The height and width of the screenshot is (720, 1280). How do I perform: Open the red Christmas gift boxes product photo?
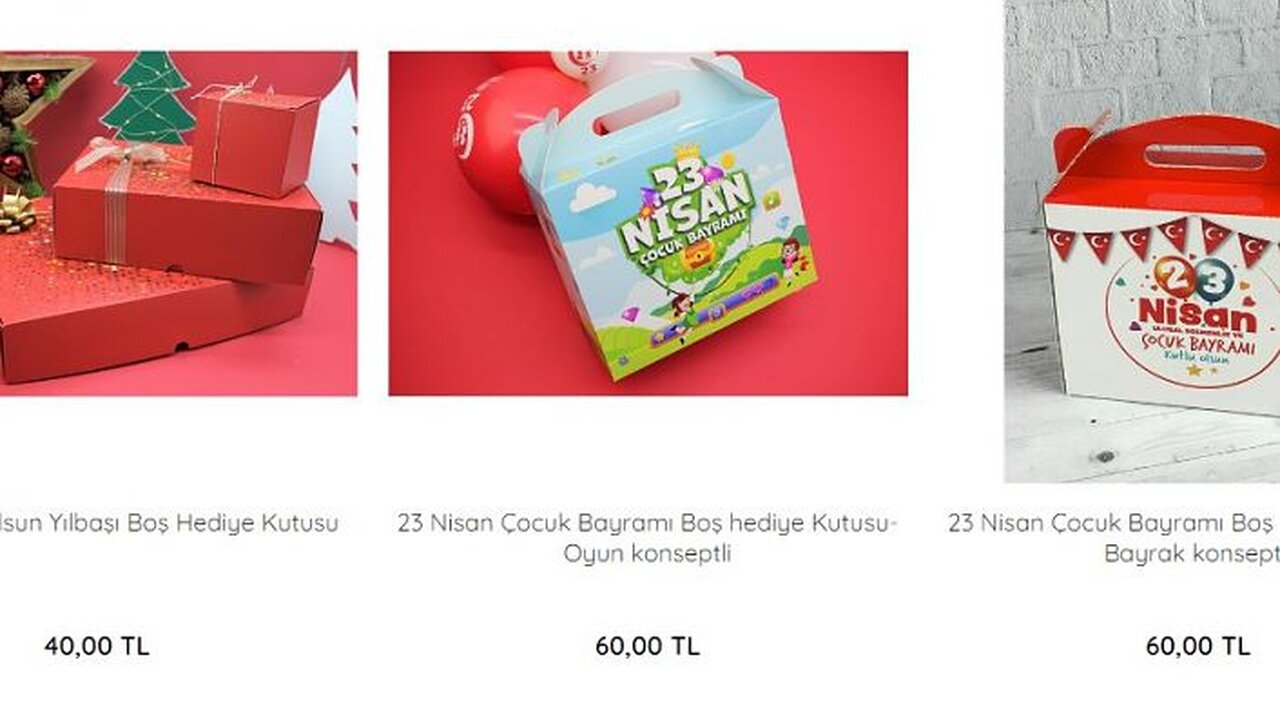click(178, 223)
